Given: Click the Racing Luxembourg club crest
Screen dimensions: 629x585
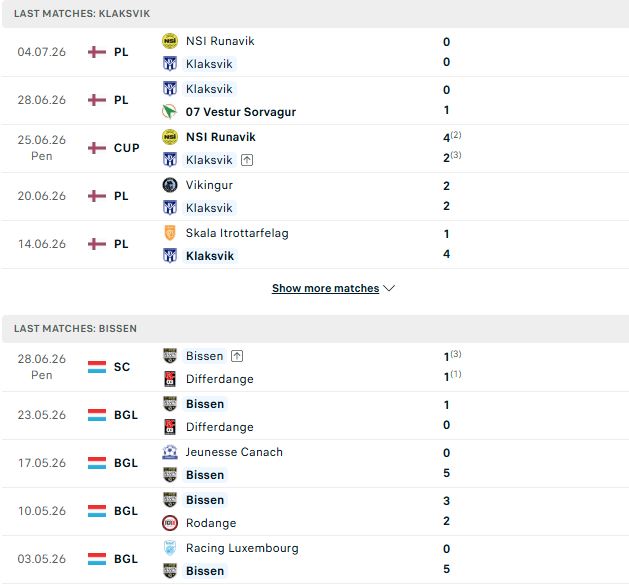Looking at the screenshot, I should pyautogui.click(x=170, y=548).
